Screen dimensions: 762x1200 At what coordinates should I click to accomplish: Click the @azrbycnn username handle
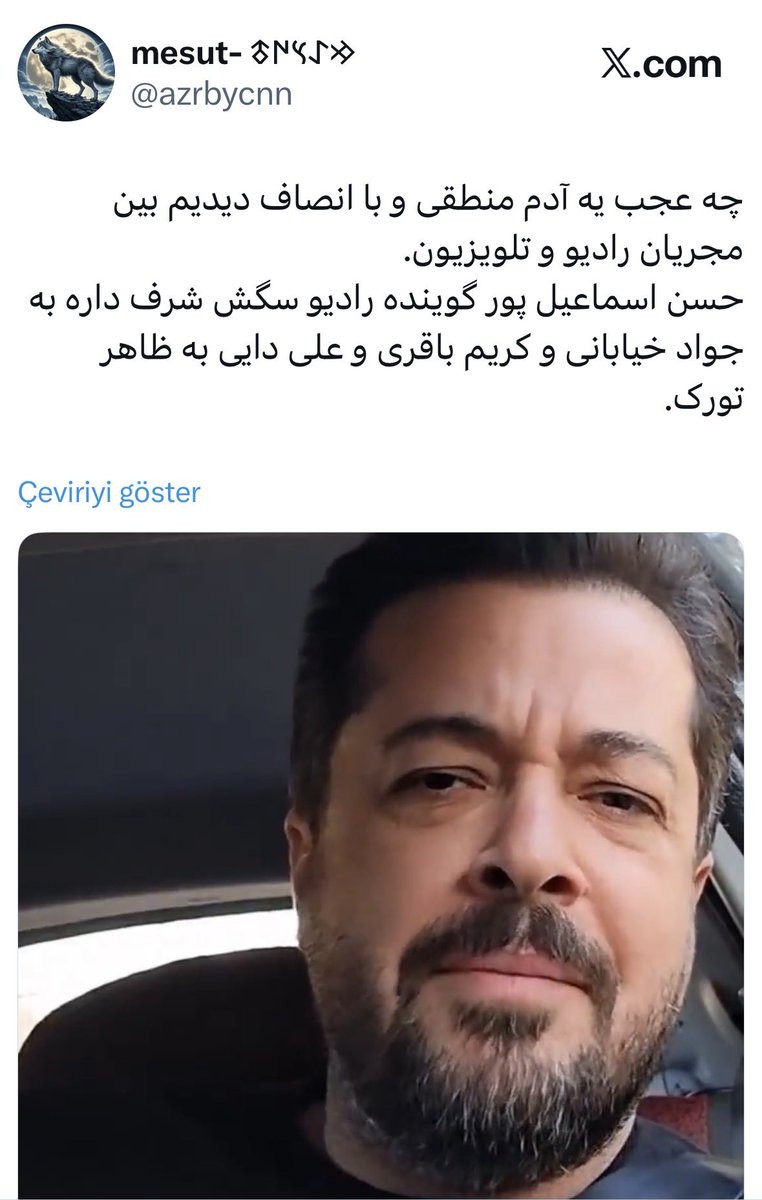pyautogui.click(x=212, y=97)
